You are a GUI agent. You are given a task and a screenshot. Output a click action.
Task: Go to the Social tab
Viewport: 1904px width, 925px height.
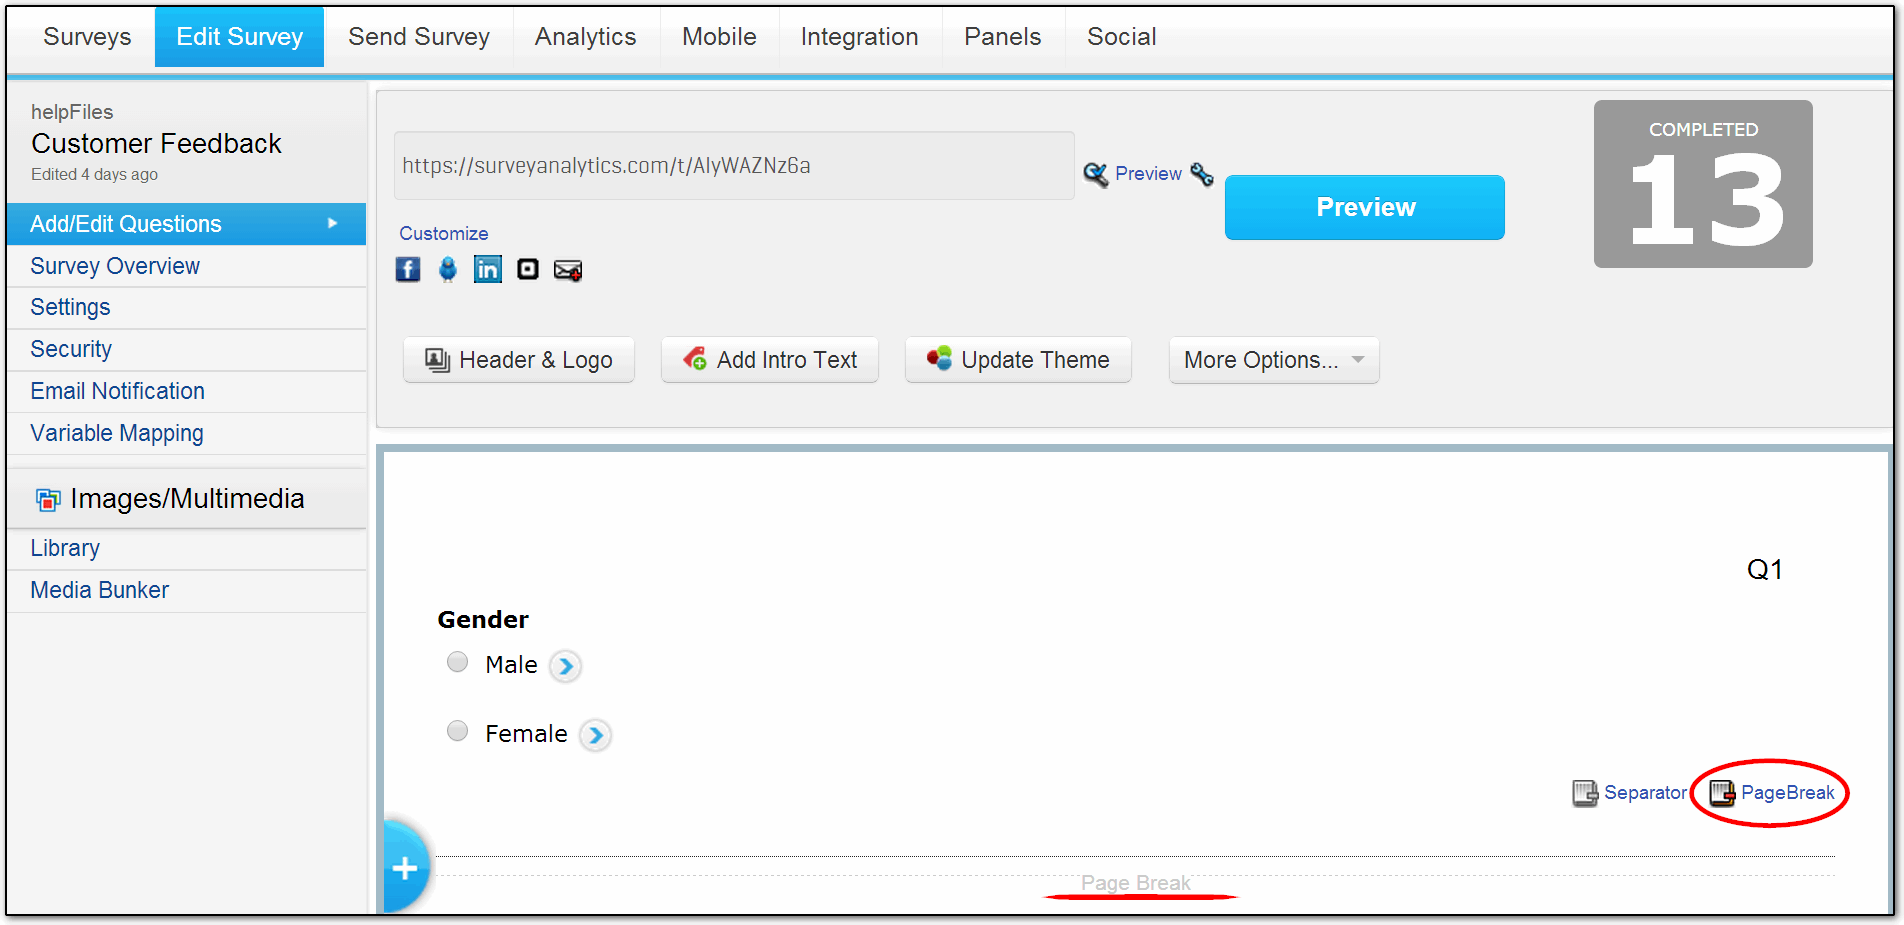tap(1121, 37)
